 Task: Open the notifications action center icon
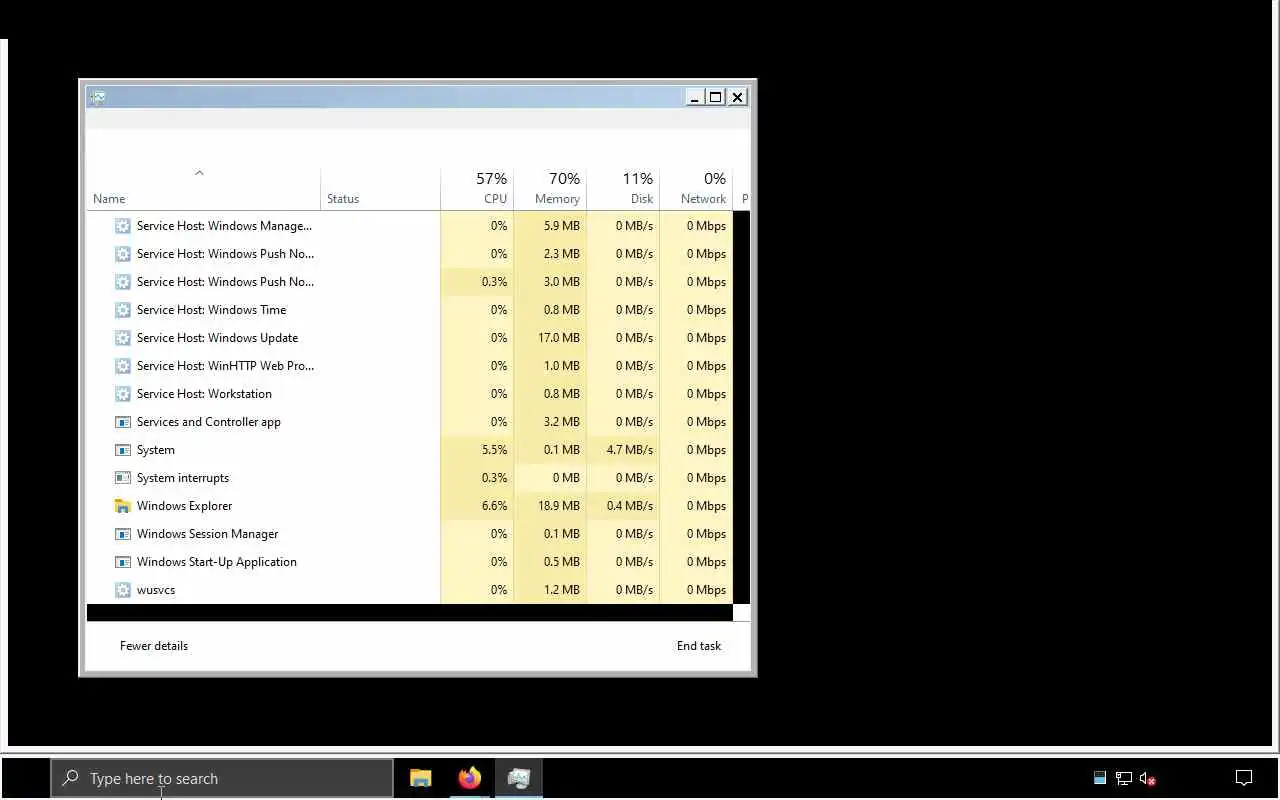(x=1244, y=778)
